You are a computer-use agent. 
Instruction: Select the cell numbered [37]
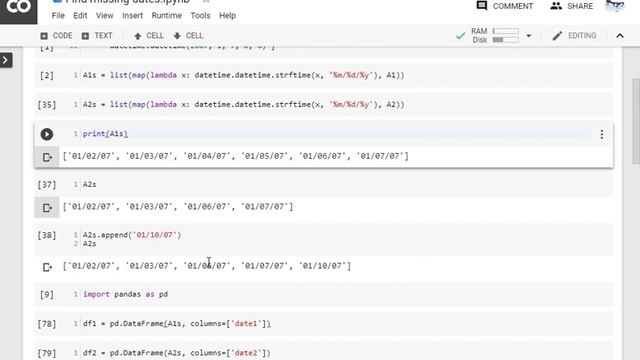(x=47, y=185)
